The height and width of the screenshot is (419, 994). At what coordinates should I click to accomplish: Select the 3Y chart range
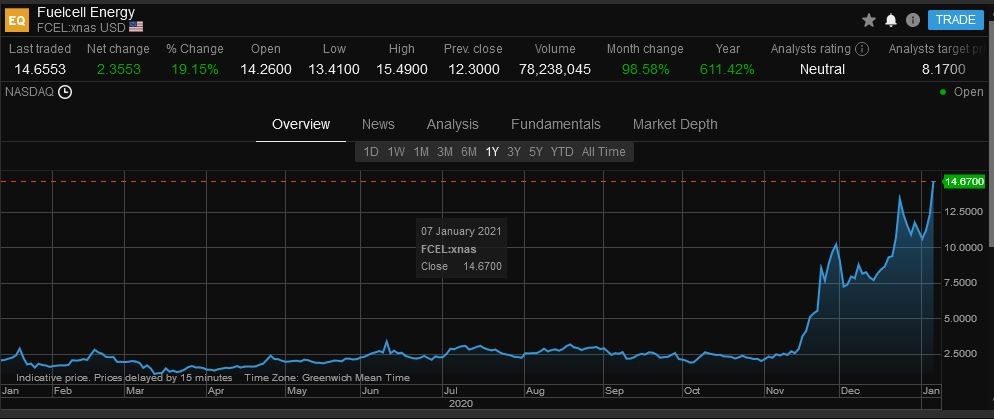[x=513, y=151]
